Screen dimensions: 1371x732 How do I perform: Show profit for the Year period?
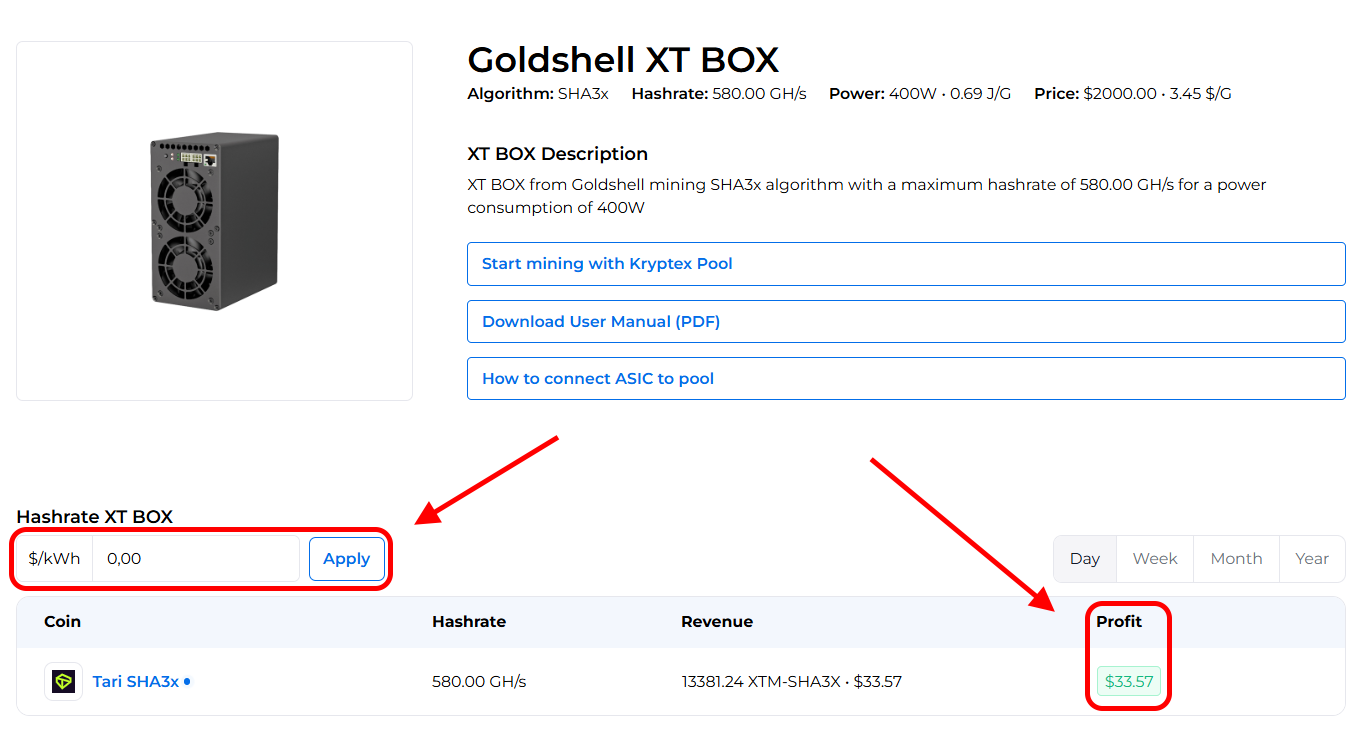[x=1311, y=559]
